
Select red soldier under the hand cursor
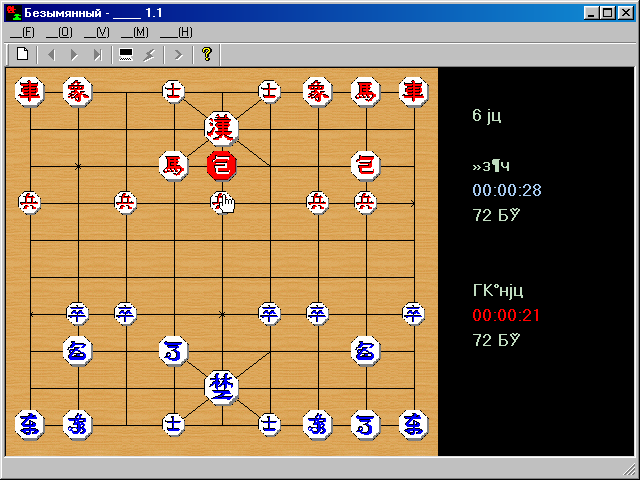pos(220,202)
